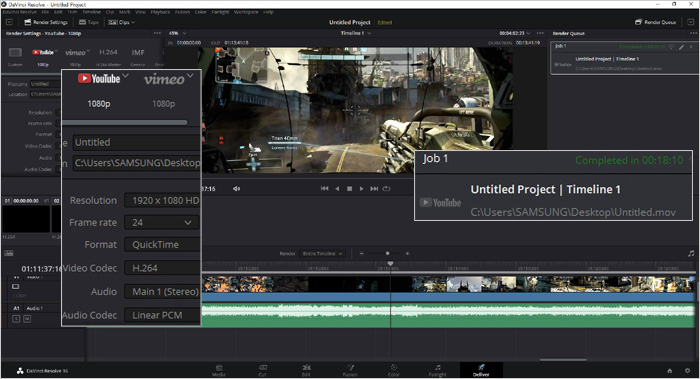The image size is (700, 379).
Task: Open the Trim menu
Action: tap(72, 12)
